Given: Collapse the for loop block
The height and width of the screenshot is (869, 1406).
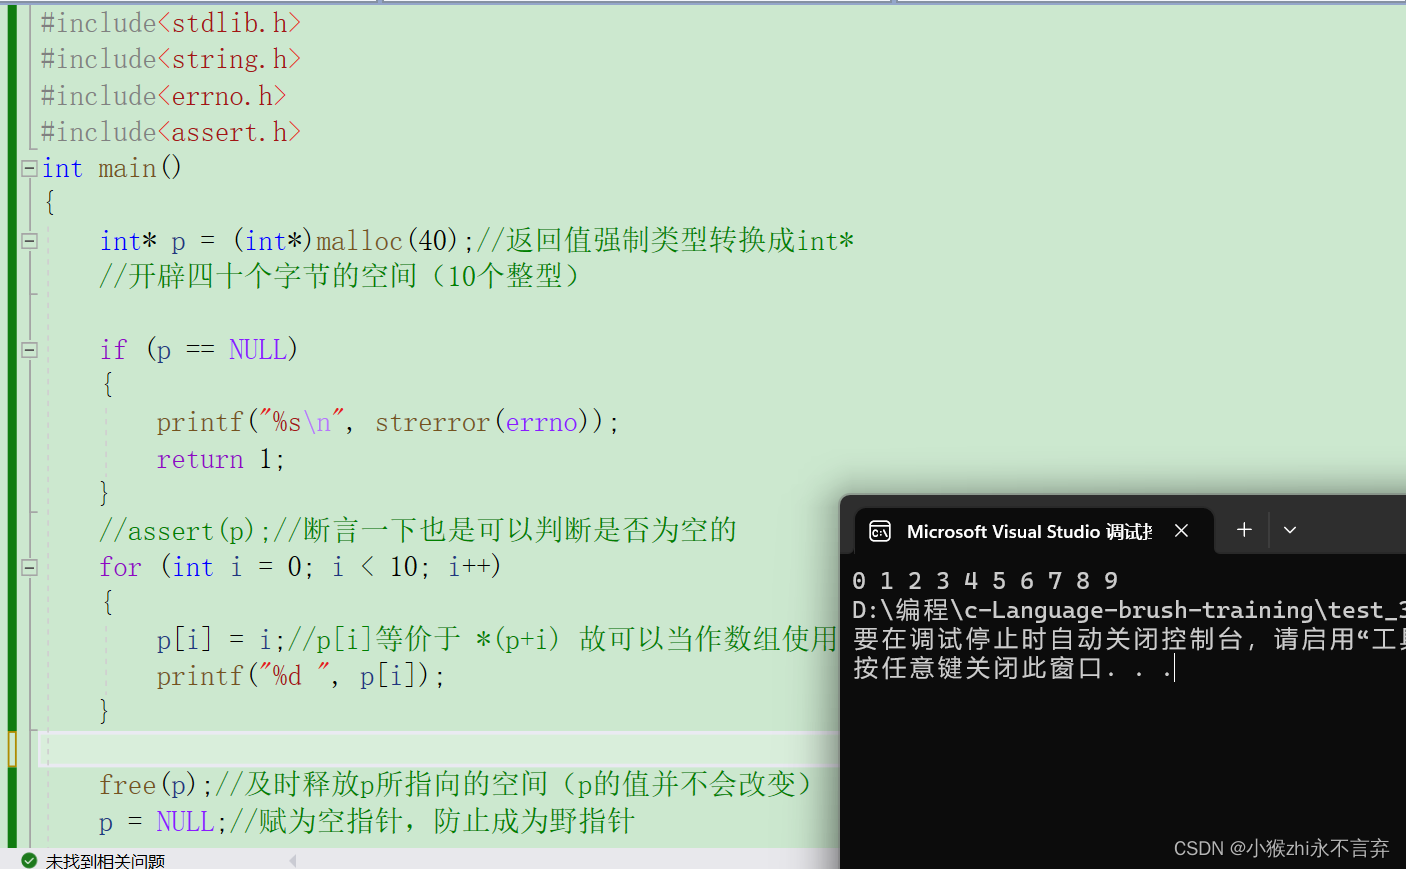Looking at the screenshot, I should 29,567.
